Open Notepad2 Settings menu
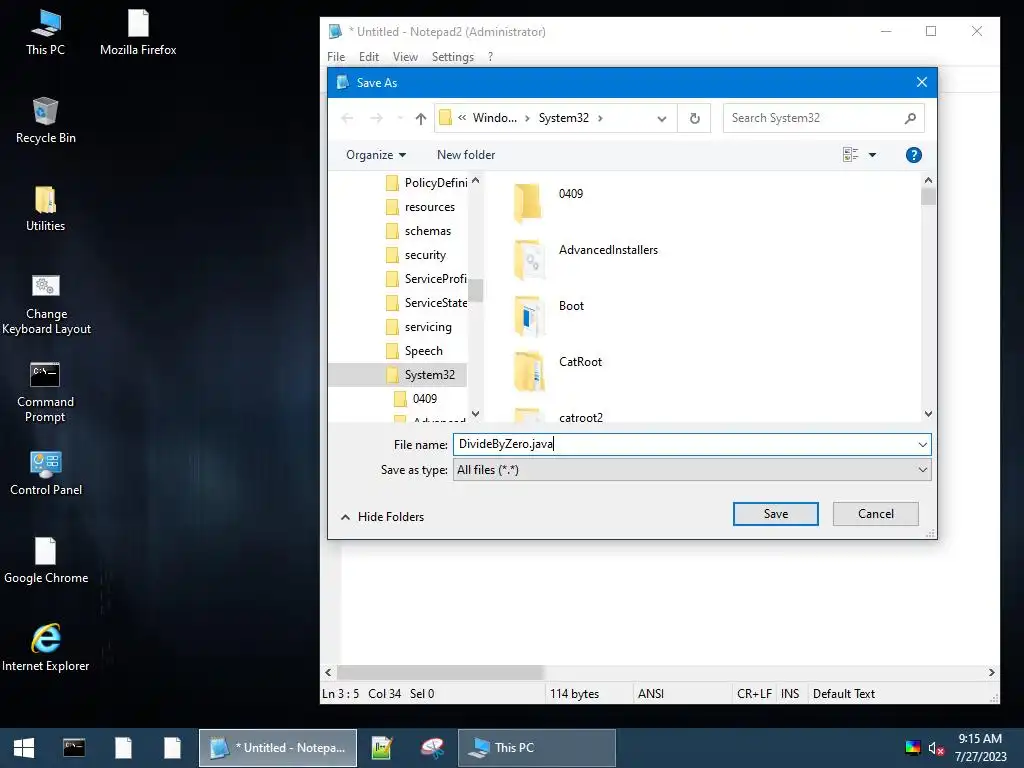 pos(453,57)
